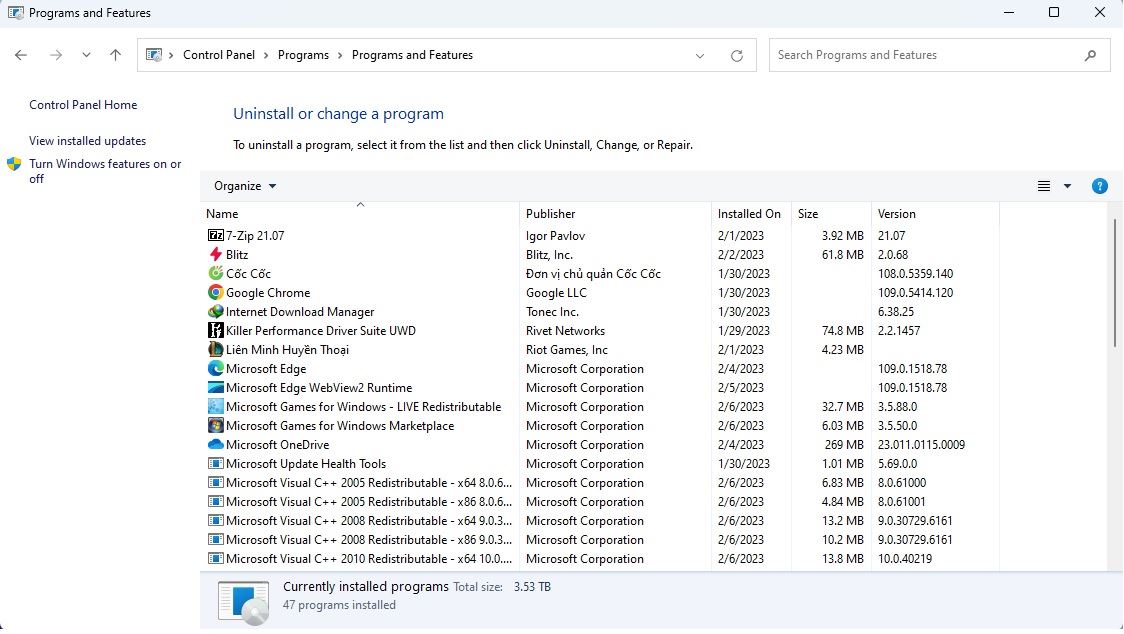Click the Internet Download Manager icon
The width and height of the screenshot is (1124, 634).
[x=215, y=312]
